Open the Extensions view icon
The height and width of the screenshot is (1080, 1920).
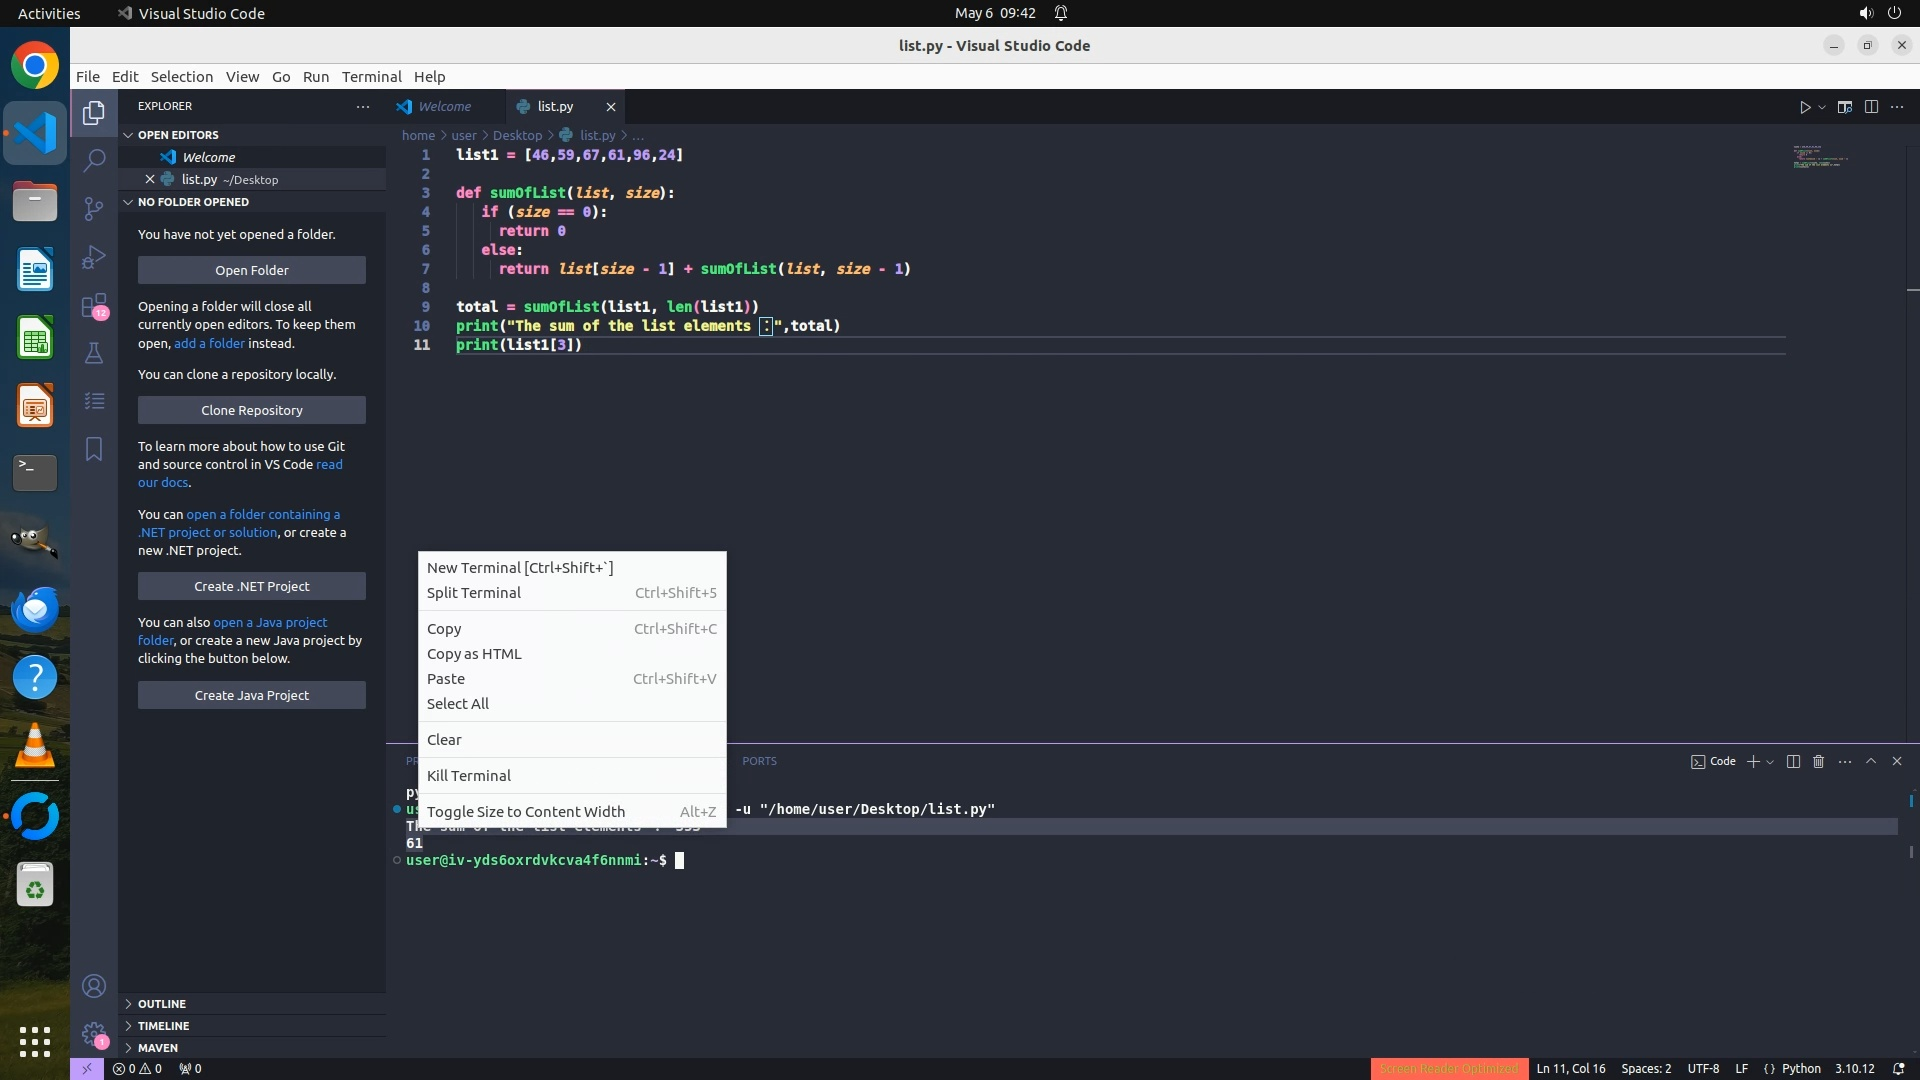click(x=94, y=305)
